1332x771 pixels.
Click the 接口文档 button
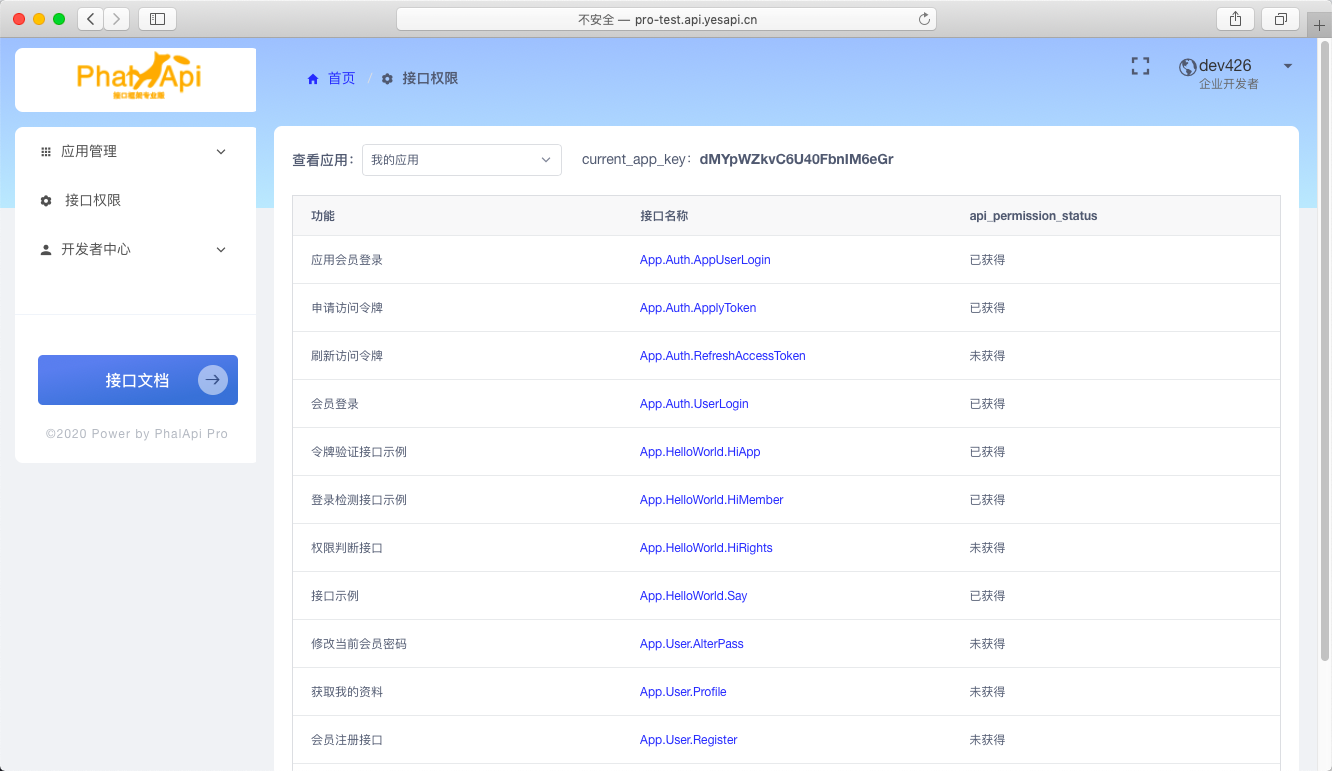point(138,380)
